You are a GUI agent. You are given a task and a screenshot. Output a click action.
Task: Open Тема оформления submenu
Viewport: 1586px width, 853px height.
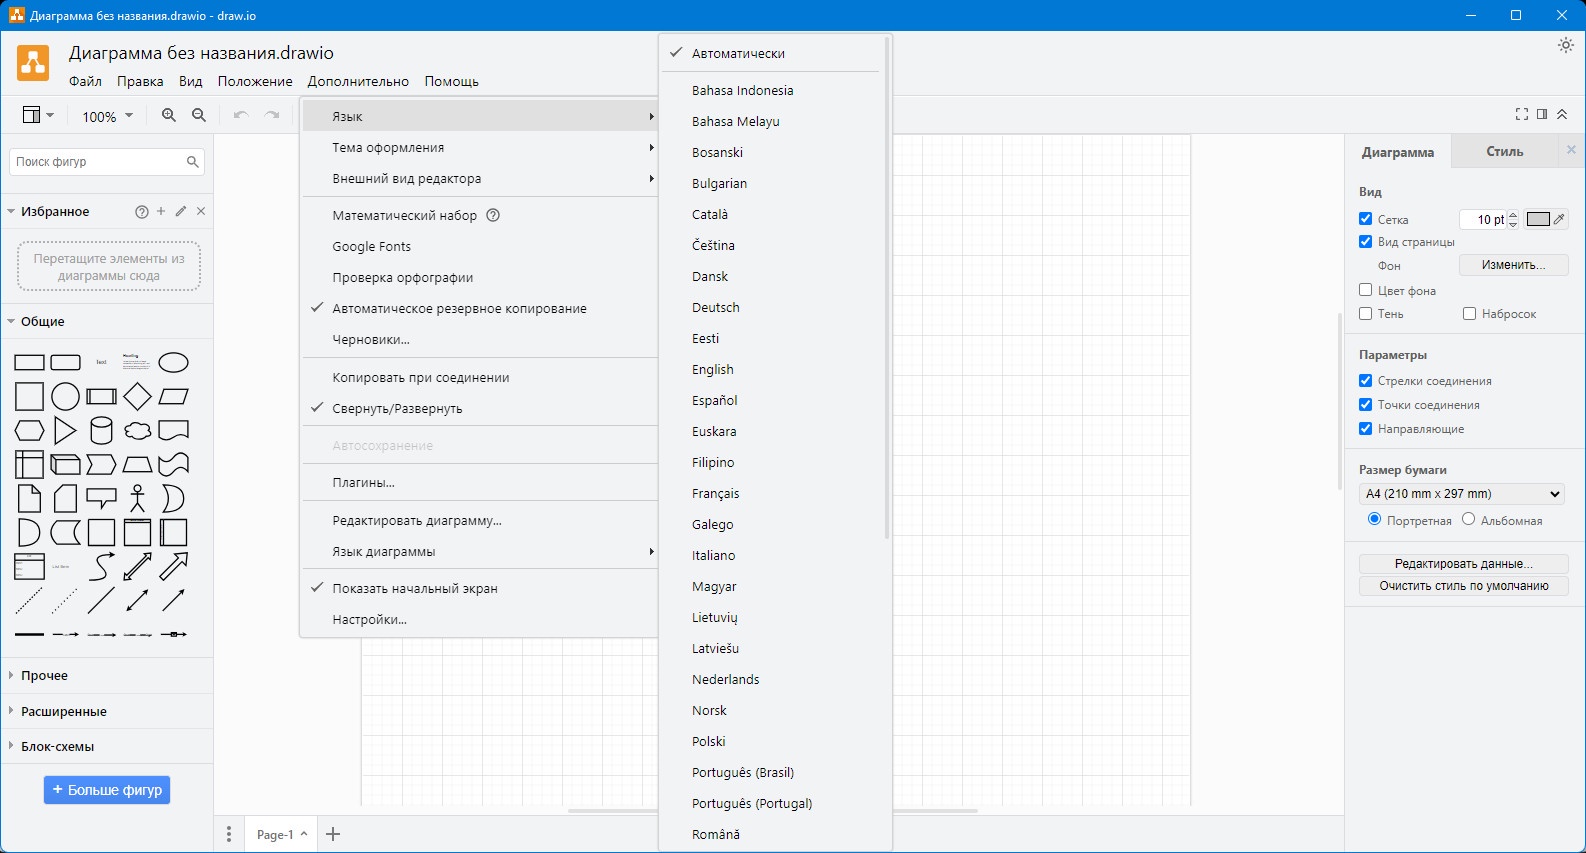point(480,147)
